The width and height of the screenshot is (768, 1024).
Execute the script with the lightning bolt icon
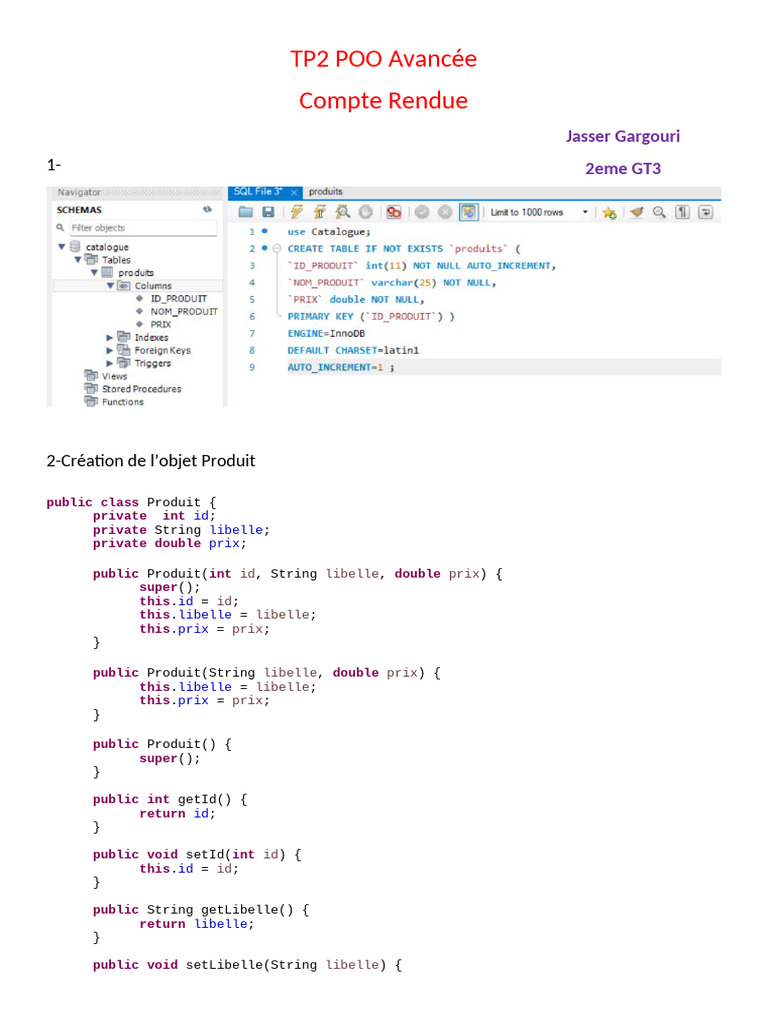point(296,212)
